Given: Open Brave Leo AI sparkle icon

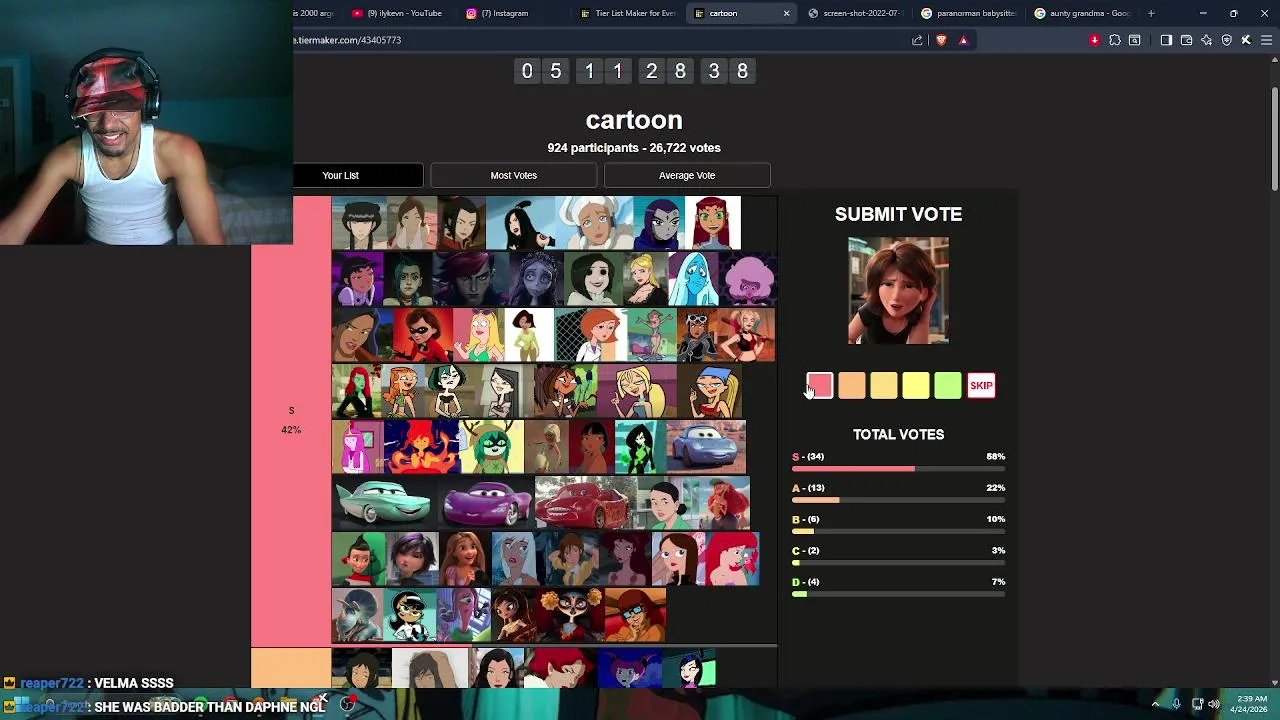Looking at the screenshot, I should click(x=1206, y=40).
